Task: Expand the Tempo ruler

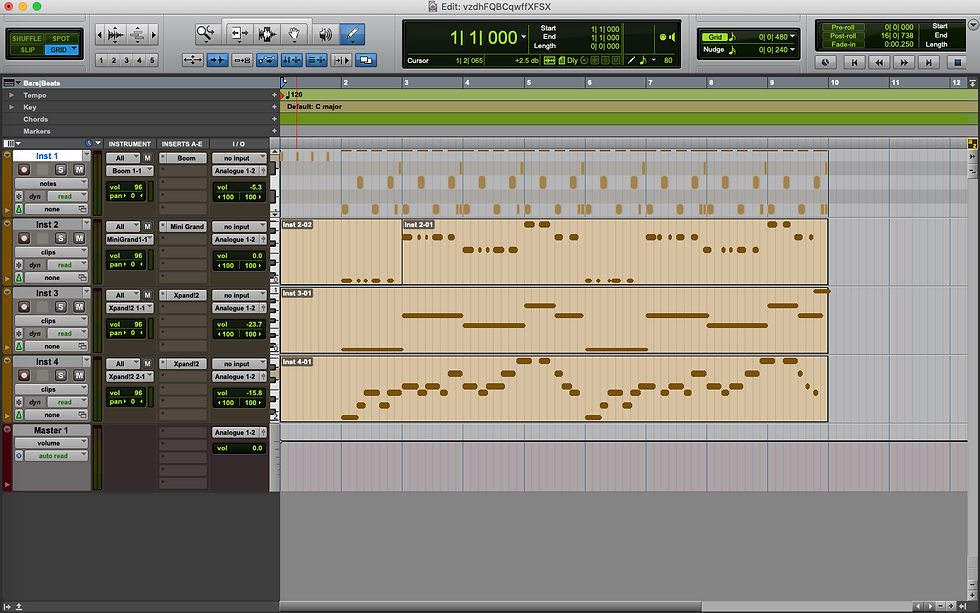Action: [11, 95]
